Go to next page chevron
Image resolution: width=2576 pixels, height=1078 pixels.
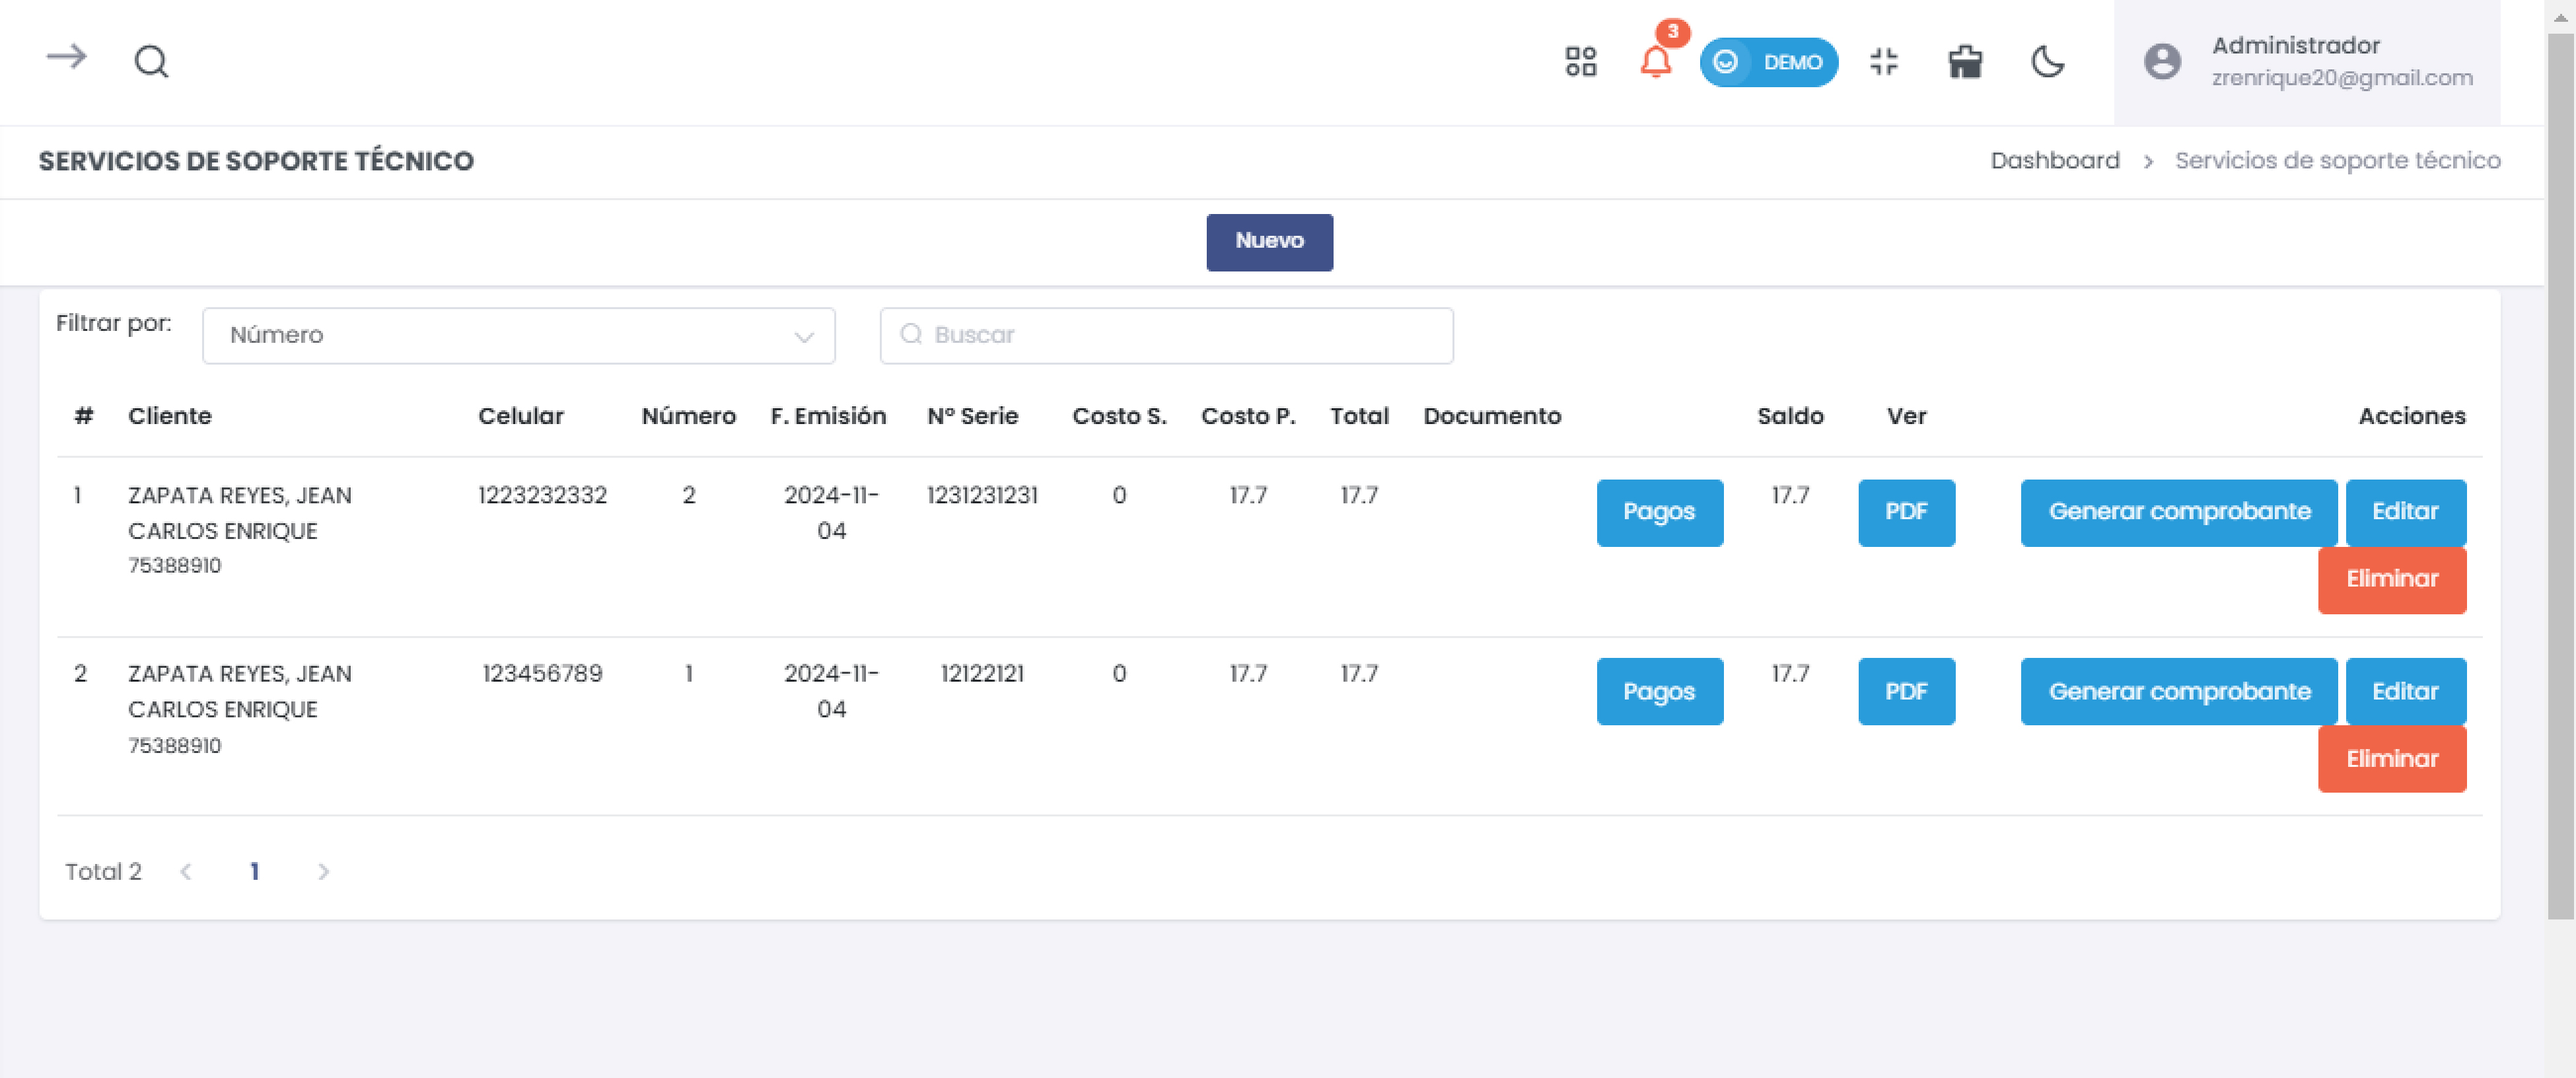(x=323, y=871)
